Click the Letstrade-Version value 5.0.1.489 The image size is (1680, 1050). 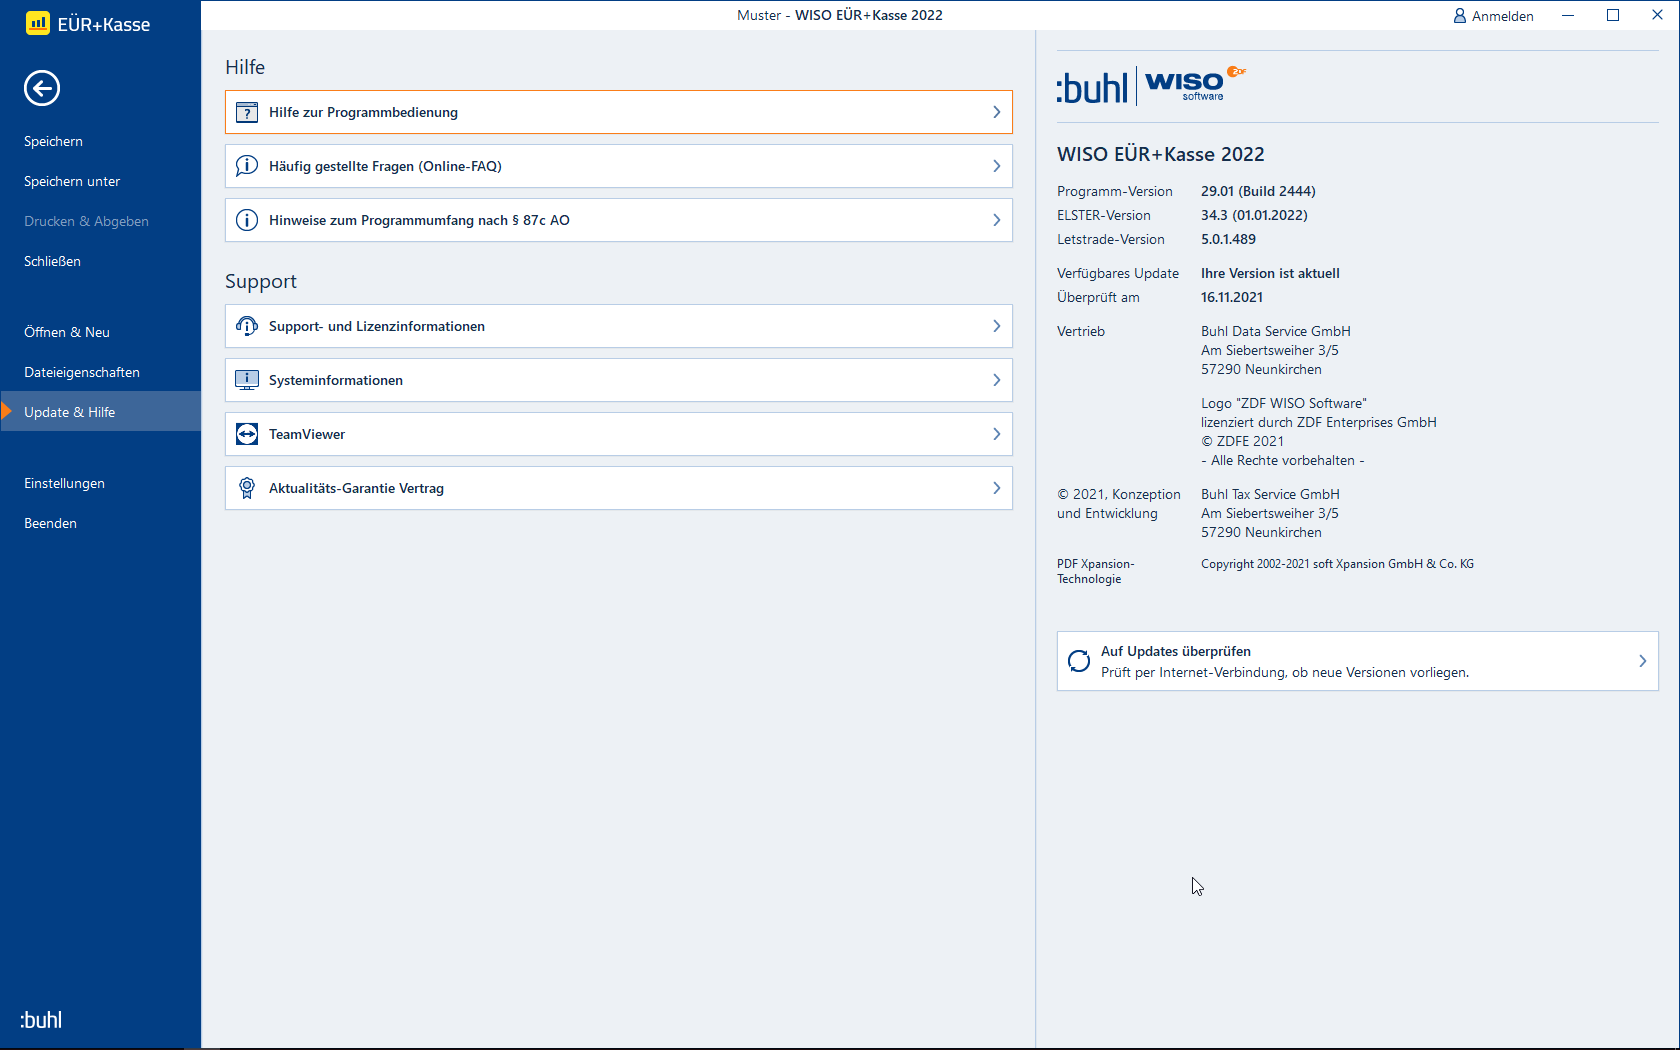[1228, 239]
